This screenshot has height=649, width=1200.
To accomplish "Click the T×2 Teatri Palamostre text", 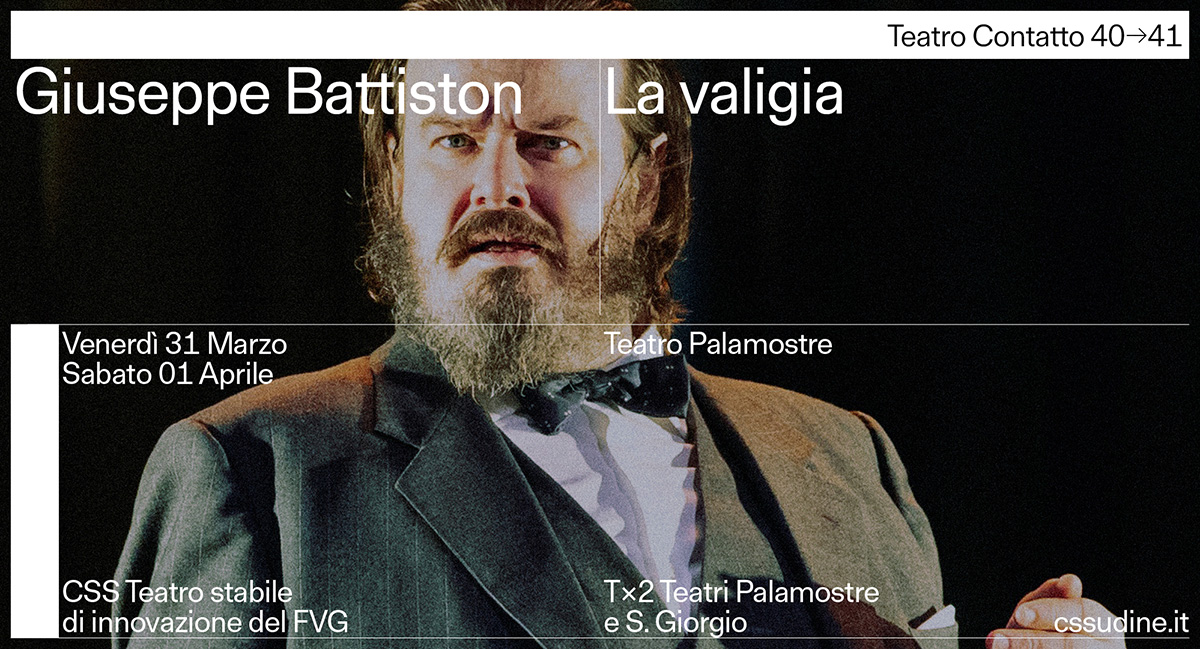I will click(742, 592).
